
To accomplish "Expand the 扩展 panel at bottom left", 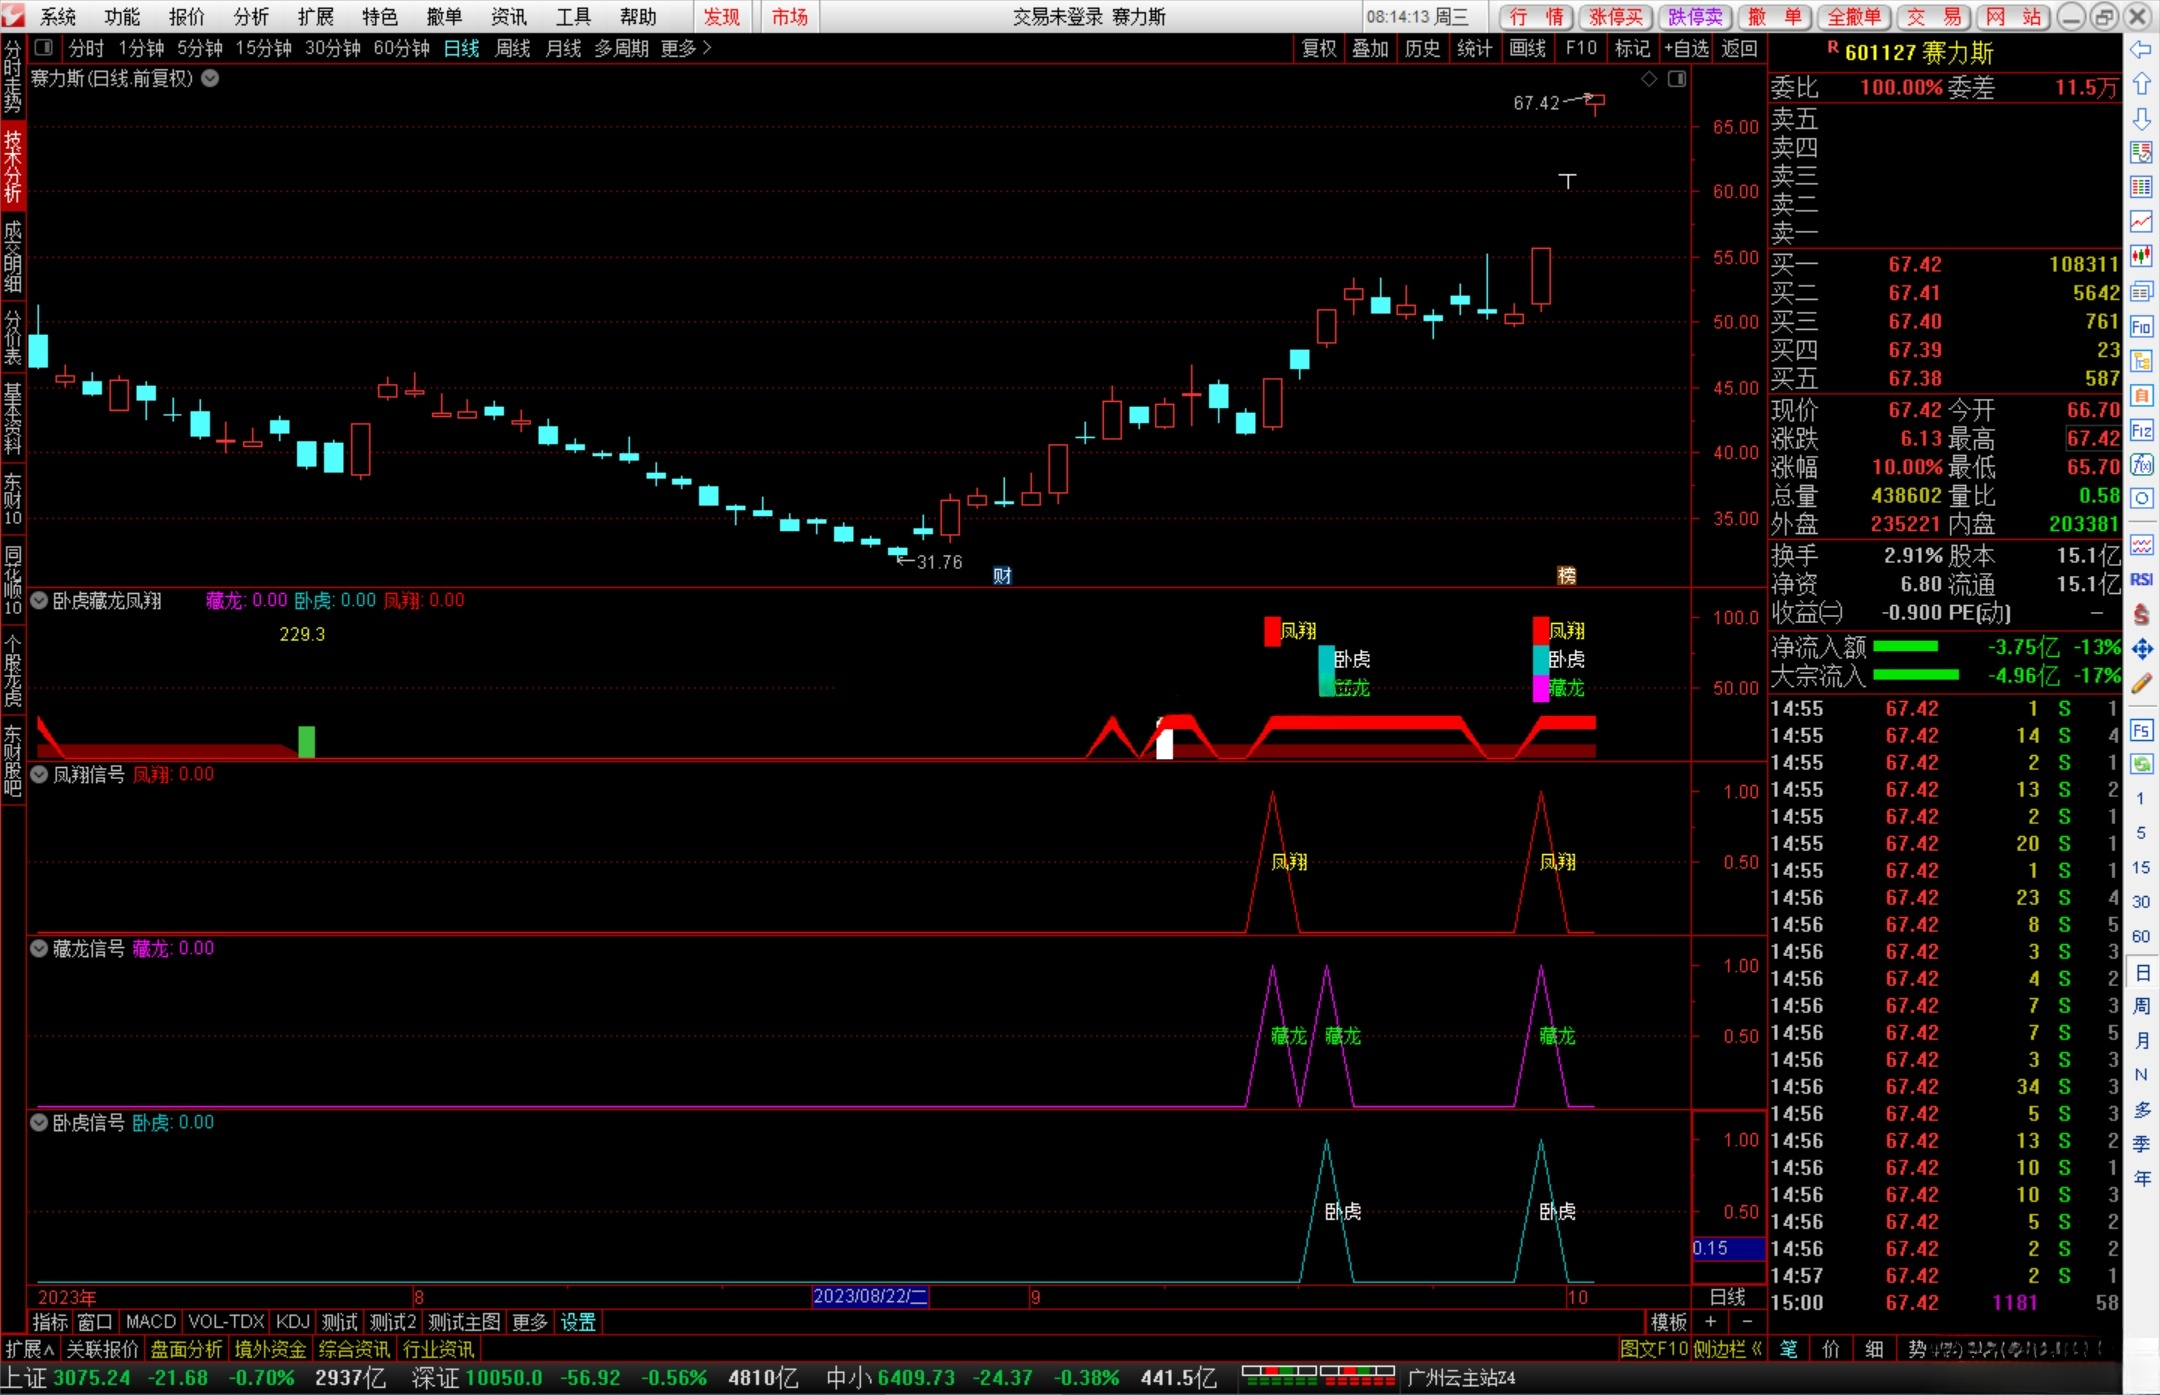I will (x=29, y=1349).
